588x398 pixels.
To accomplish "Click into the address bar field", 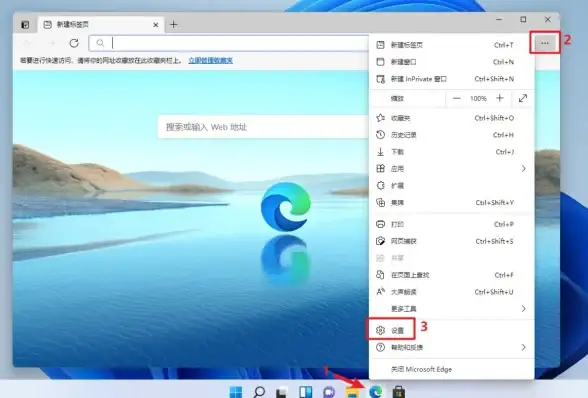I will [229, 43].
